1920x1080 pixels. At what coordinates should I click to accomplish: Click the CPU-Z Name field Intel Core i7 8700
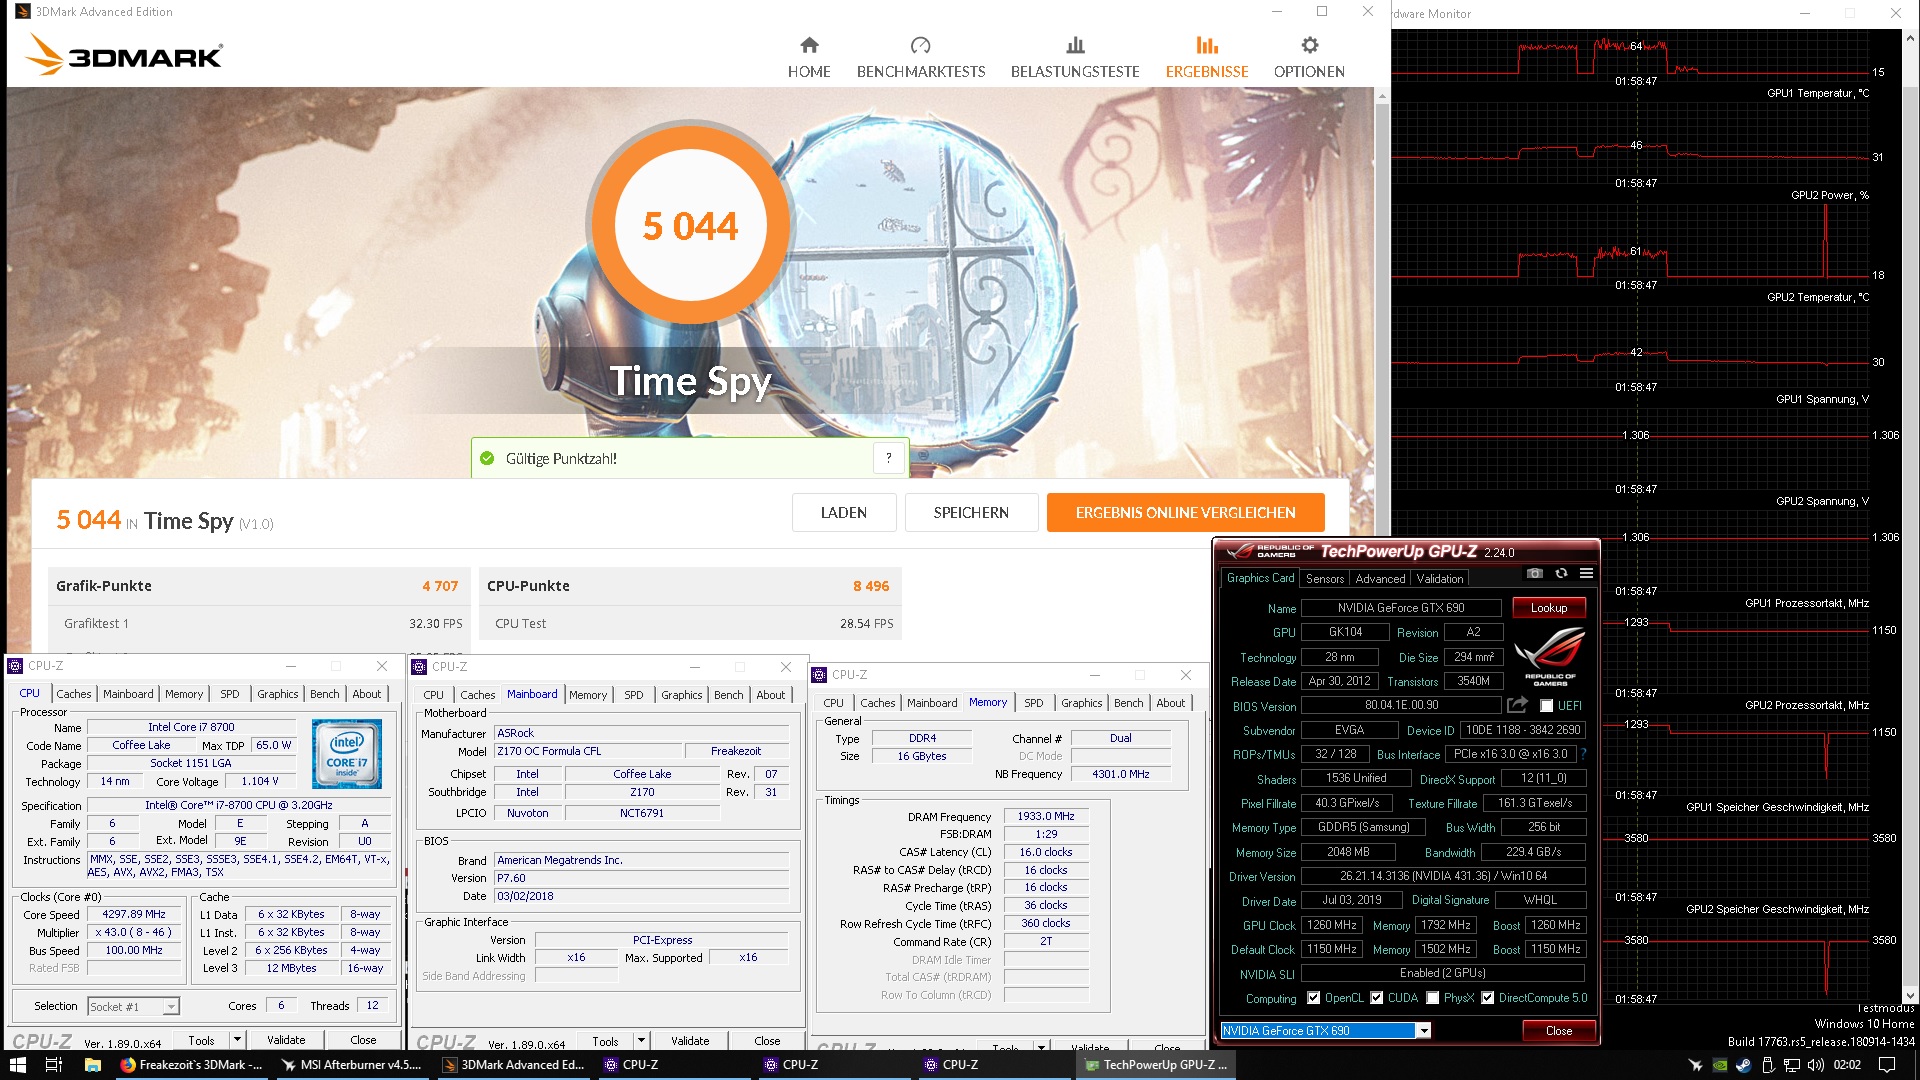tap(191, 727)
